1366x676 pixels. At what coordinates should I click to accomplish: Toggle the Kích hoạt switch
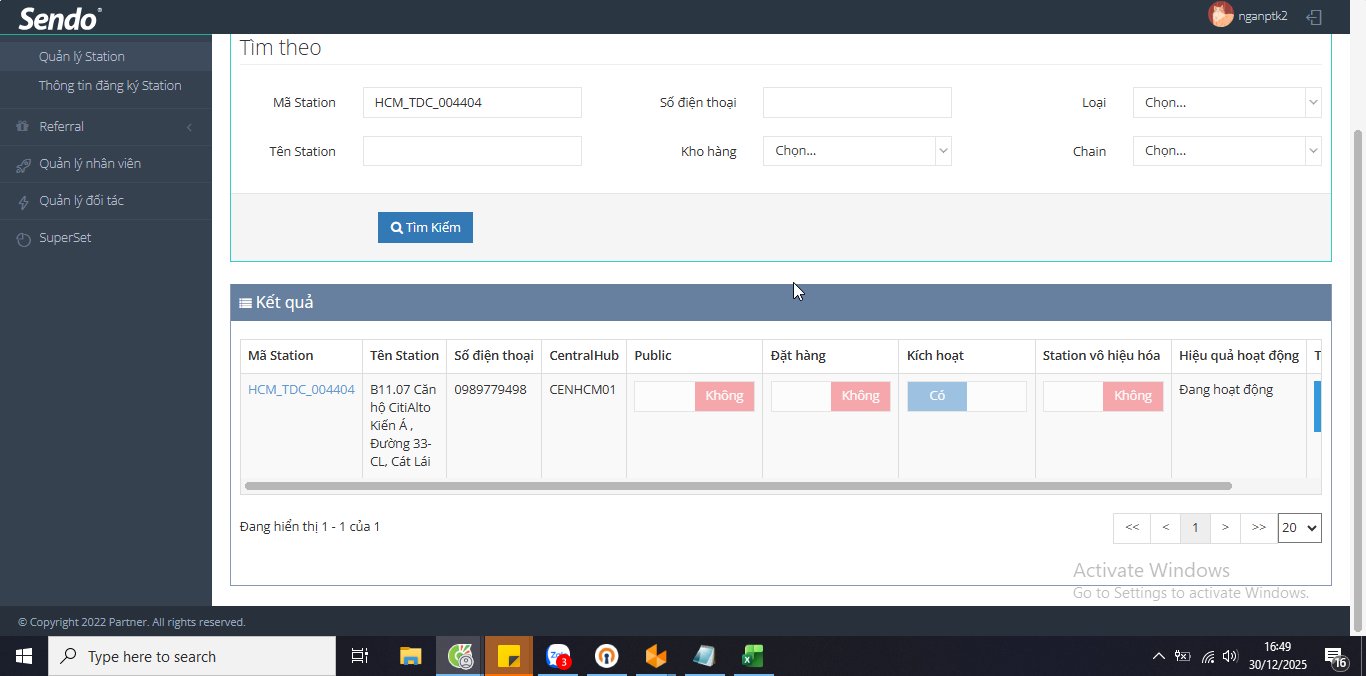click(966, 396)
